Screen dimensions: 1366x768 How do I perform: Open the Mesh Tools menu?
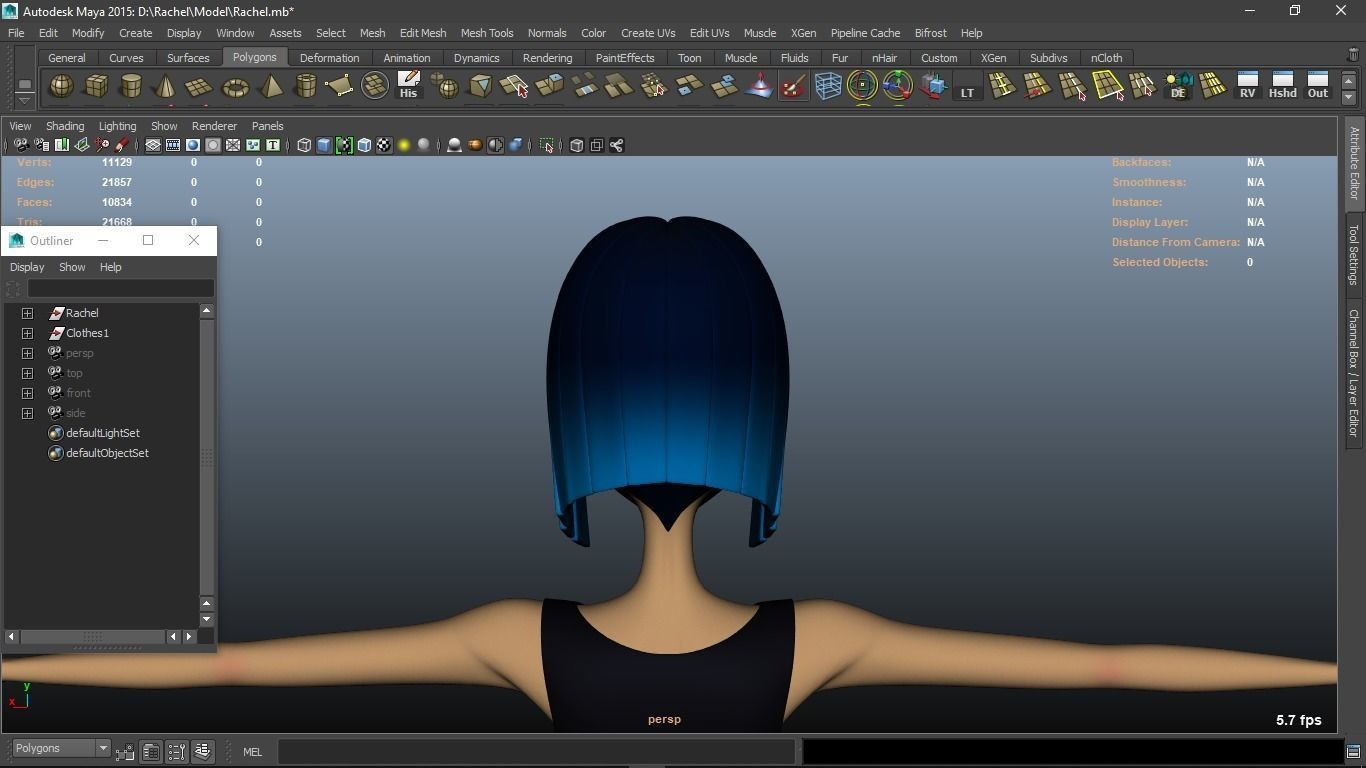(x=487, y=33)
